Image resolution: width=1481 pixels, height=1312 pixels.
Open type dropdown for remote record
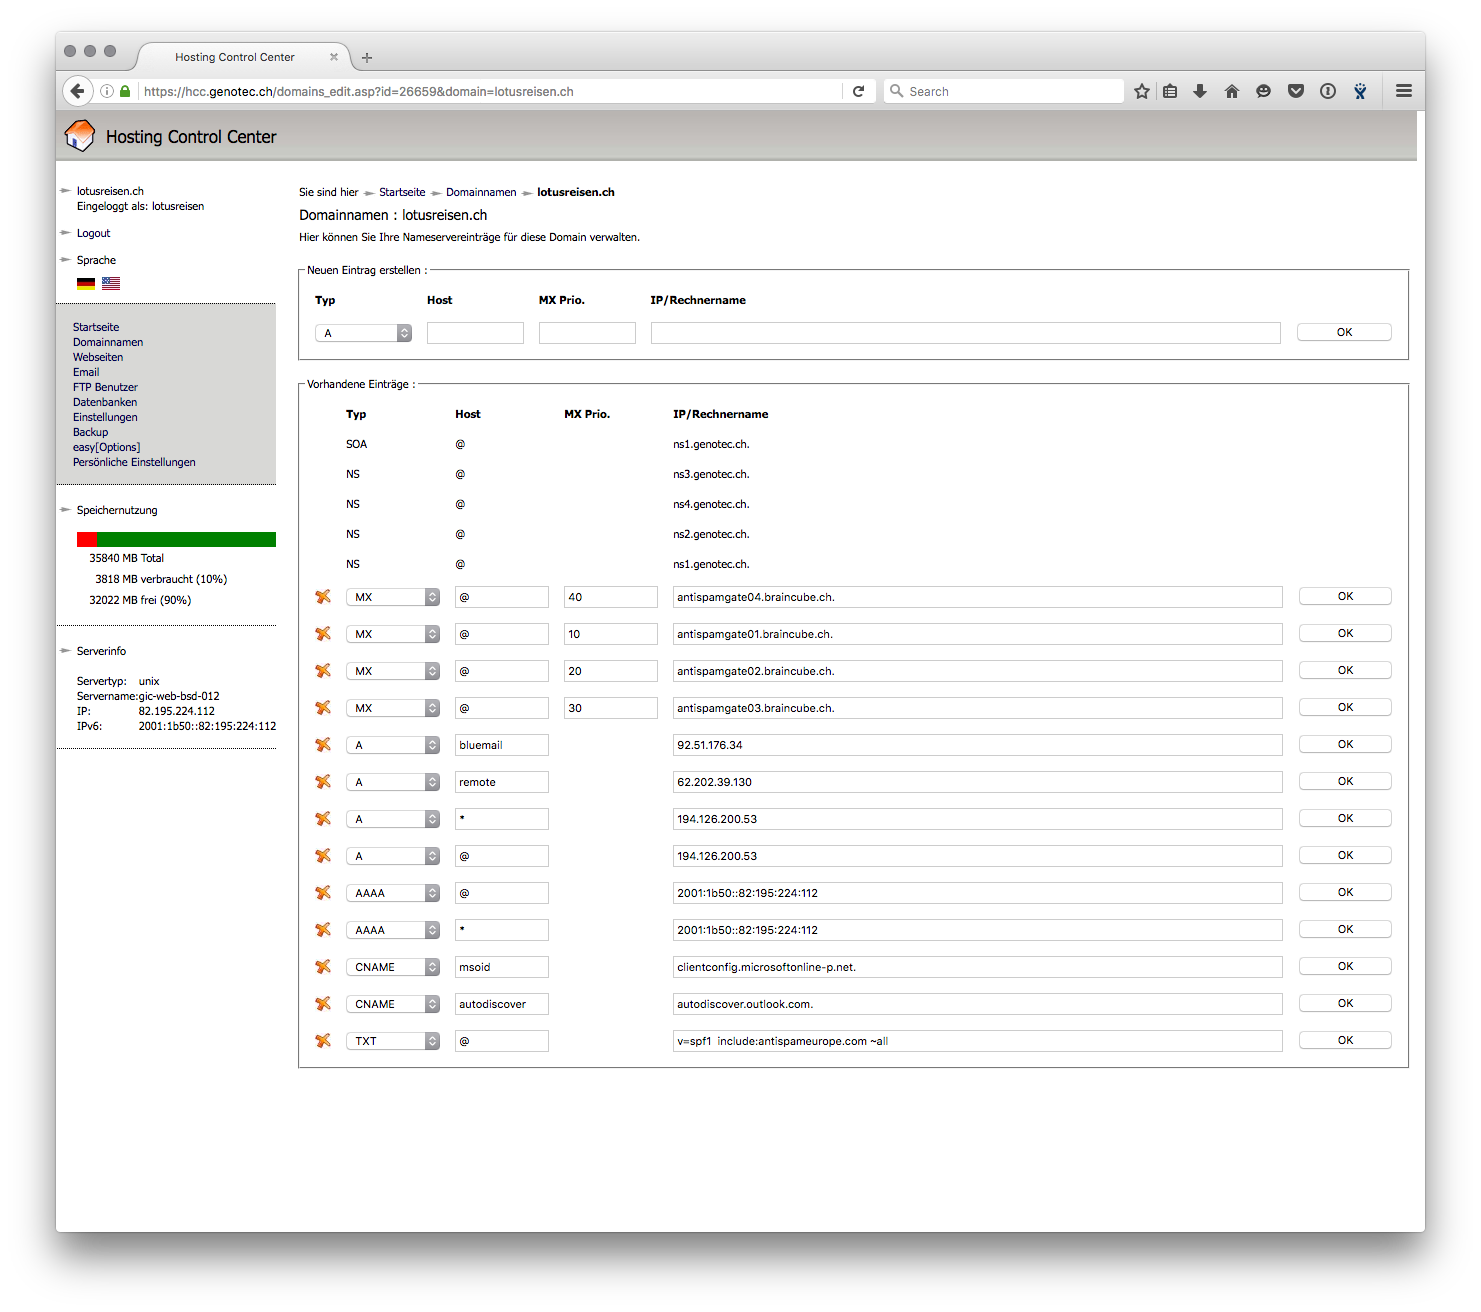click(x=393, y=782)
